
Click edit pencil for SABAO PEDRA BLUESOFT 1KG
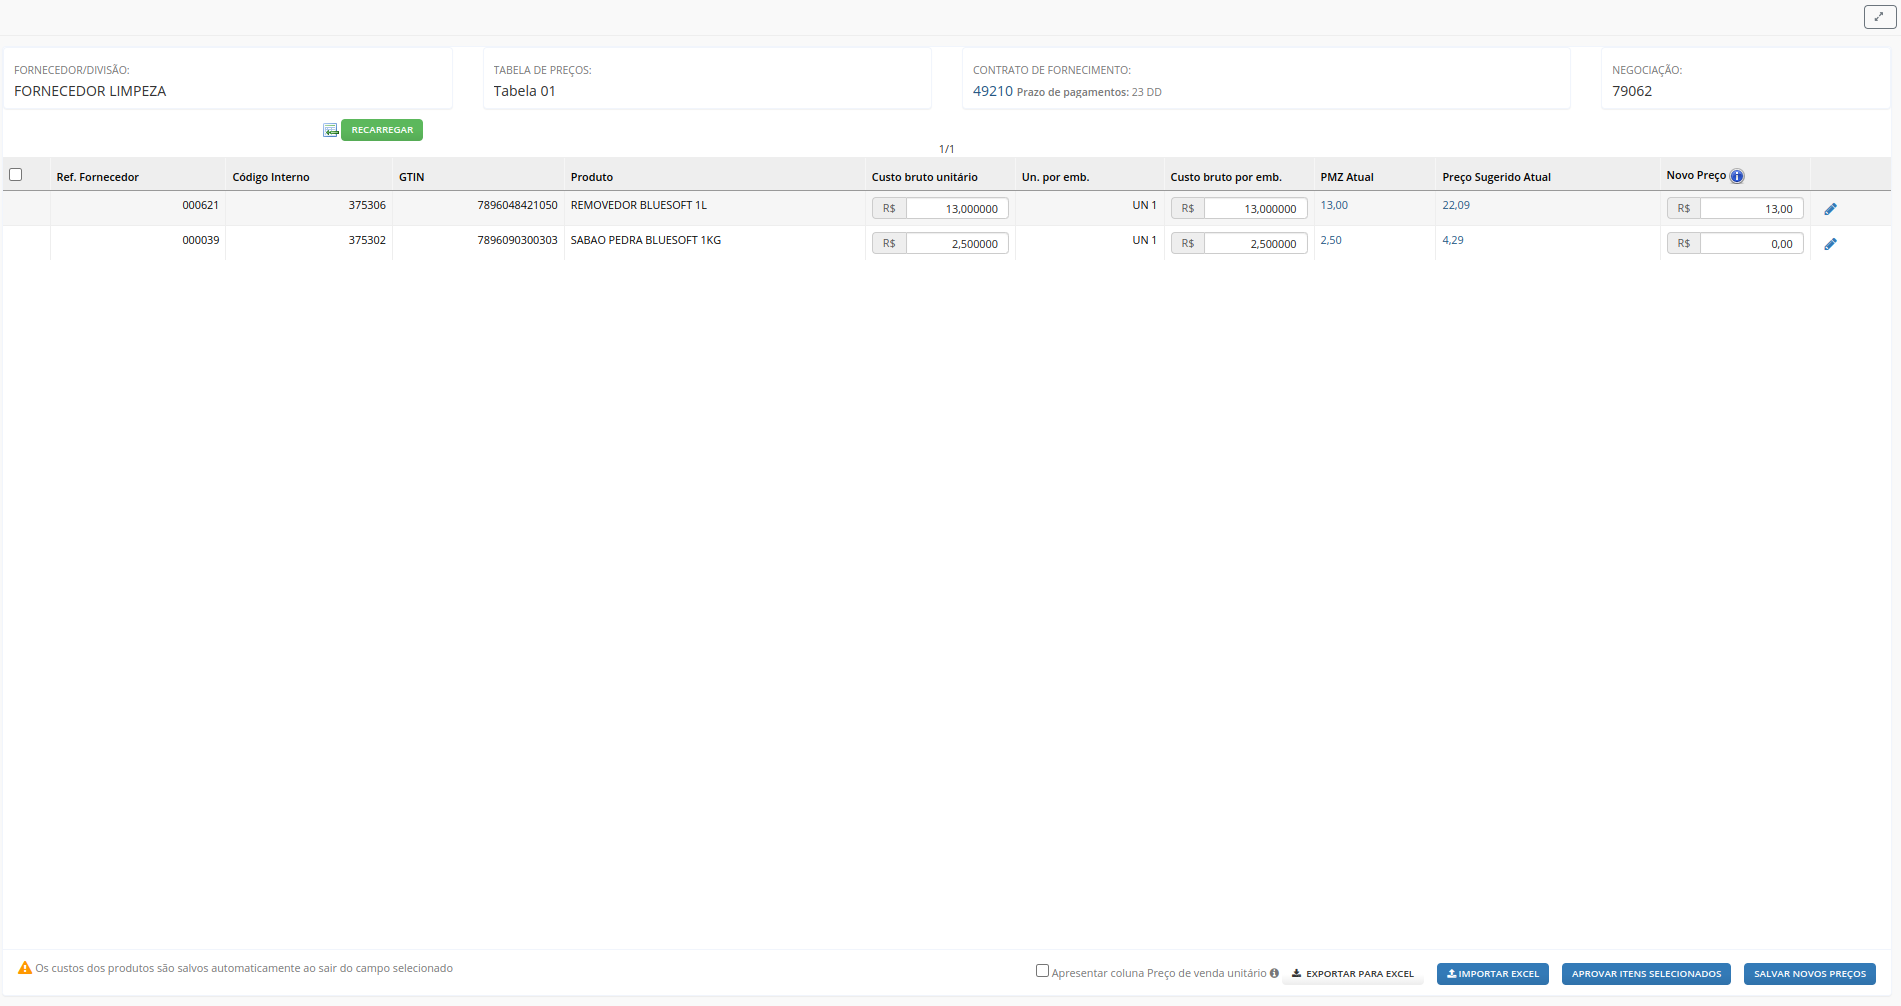(1830, 244)
